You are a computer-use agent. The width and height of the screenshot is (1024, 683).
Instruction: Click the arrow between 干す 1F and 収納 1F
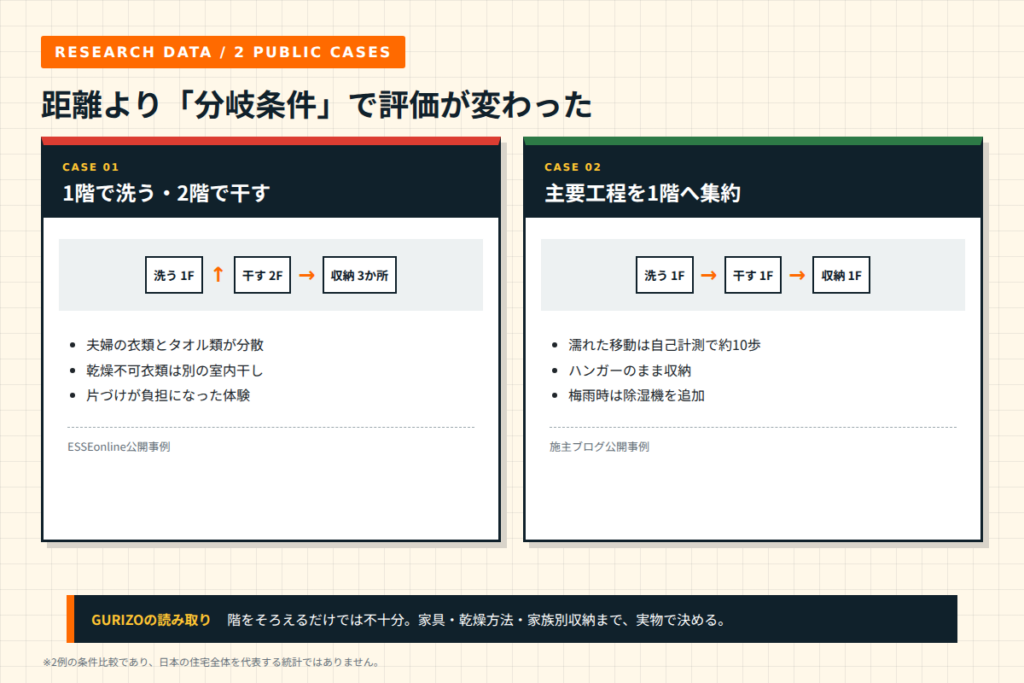click(797, 276)
